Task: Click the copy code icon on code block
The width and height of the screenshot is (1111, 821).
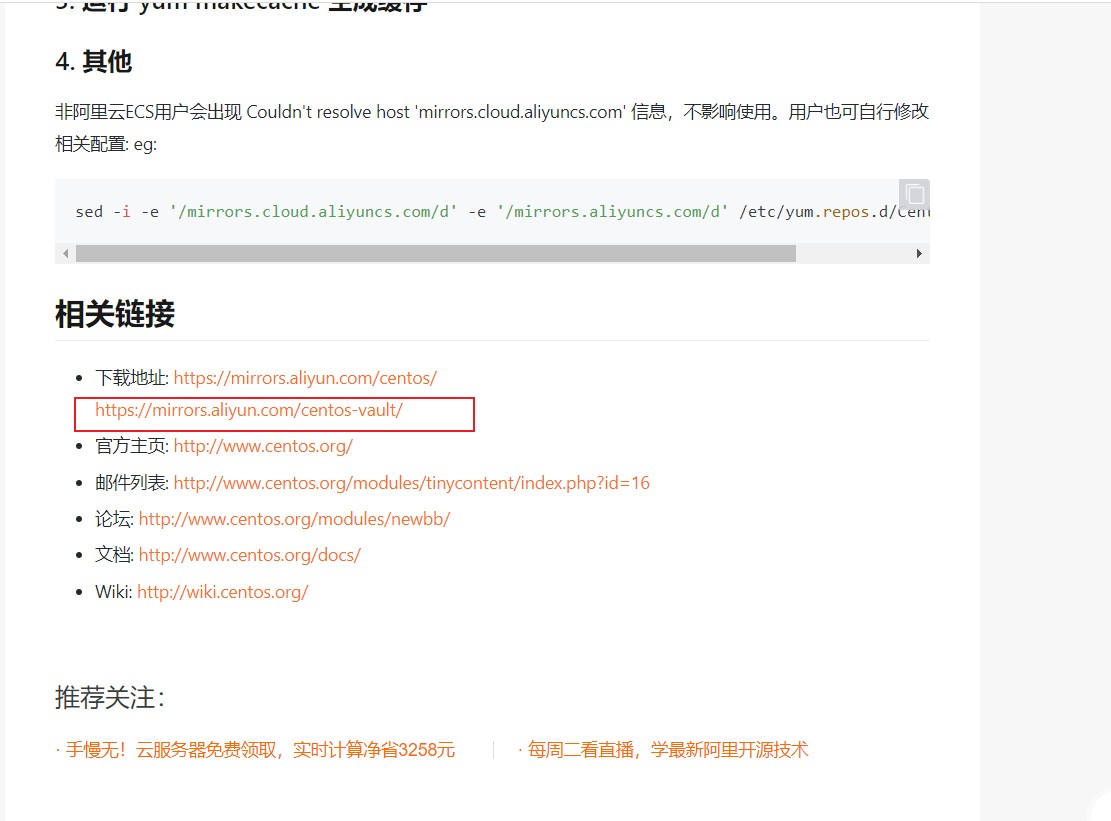Action: coord(913,194)
